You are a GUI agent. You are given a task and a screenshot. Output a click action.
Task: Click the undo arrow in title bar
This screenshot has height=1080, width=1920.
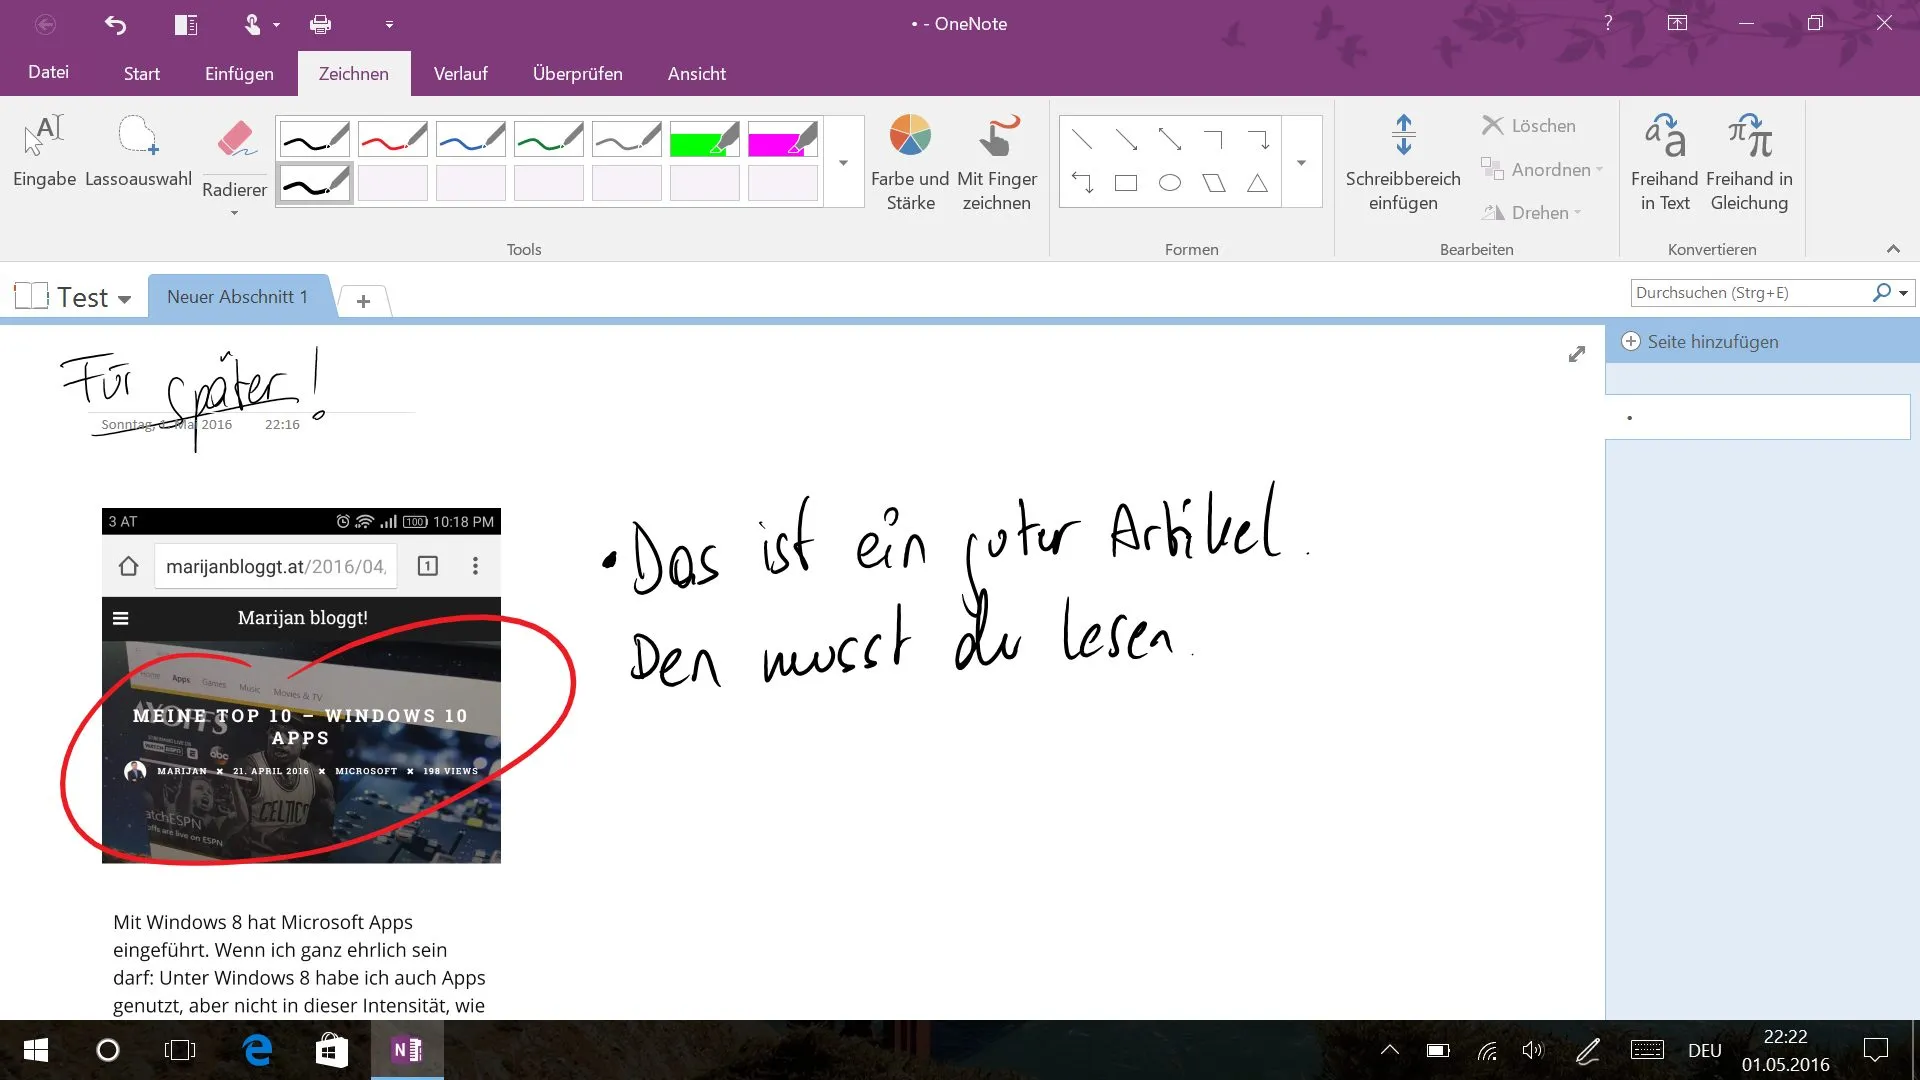pos(115,24)
